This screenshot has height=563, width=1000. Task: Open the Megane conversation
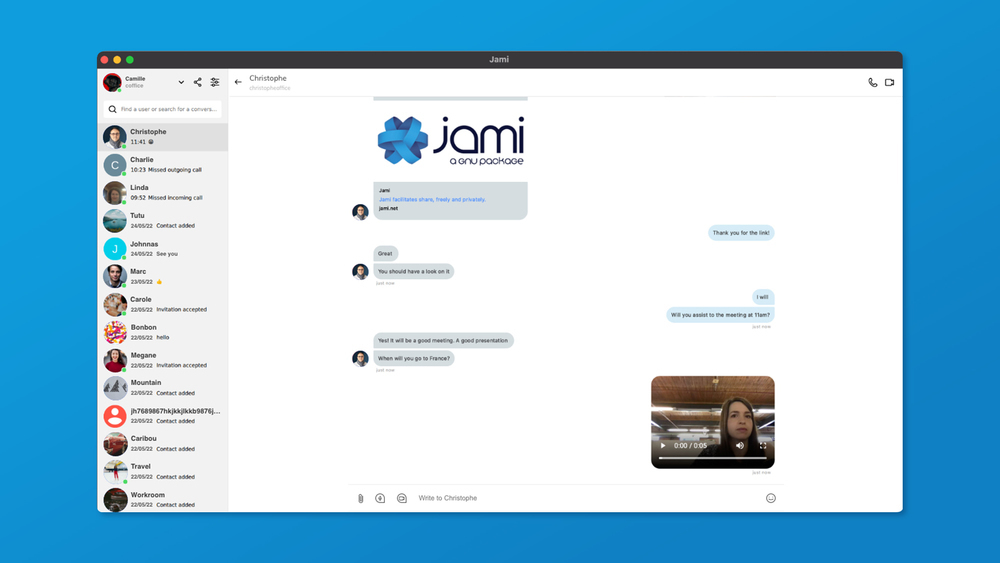(x=163, y=360)
